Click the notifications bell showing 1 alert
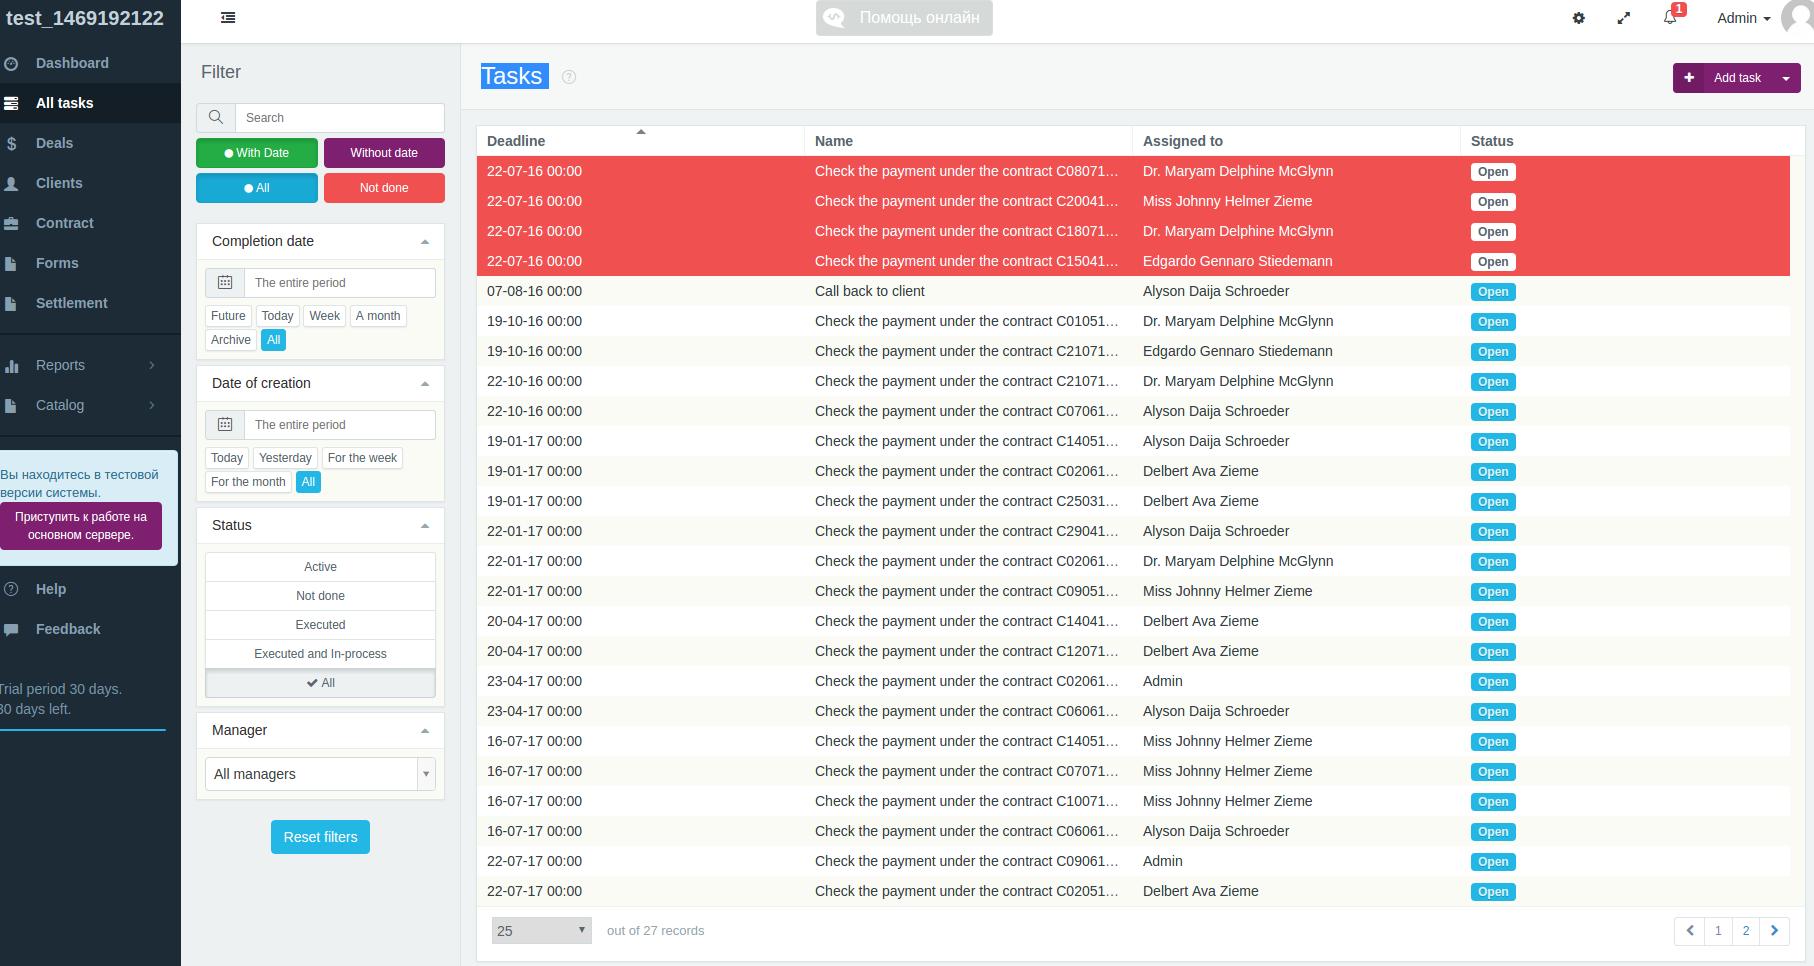The image size is (1814, 966). click(x=1670, y=18)
